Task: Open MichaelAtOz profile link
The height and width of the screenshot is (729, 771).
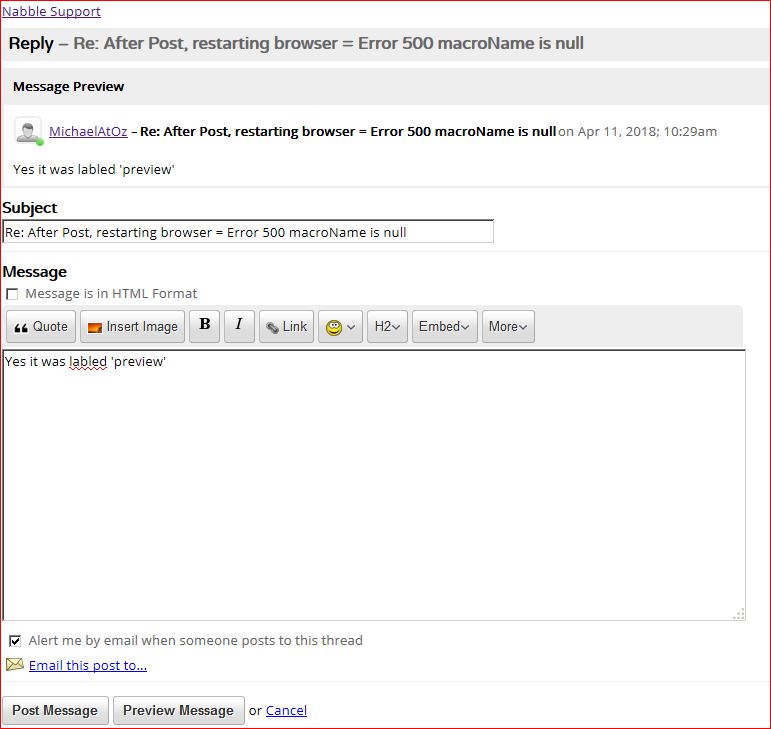Action: (88, 131)
